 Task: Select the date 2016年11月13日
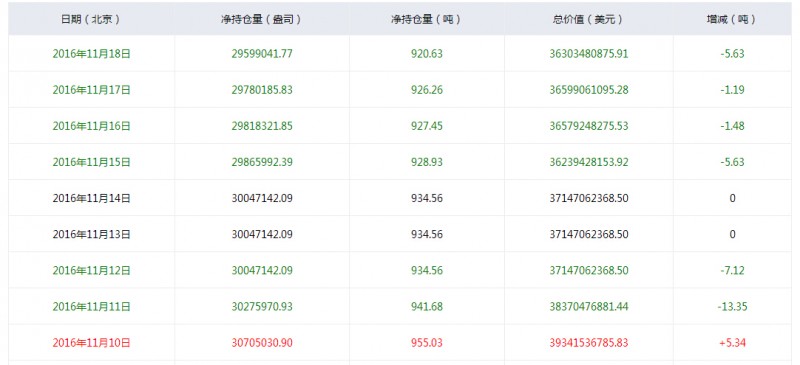pyautogui.click(x=91, y=234)
